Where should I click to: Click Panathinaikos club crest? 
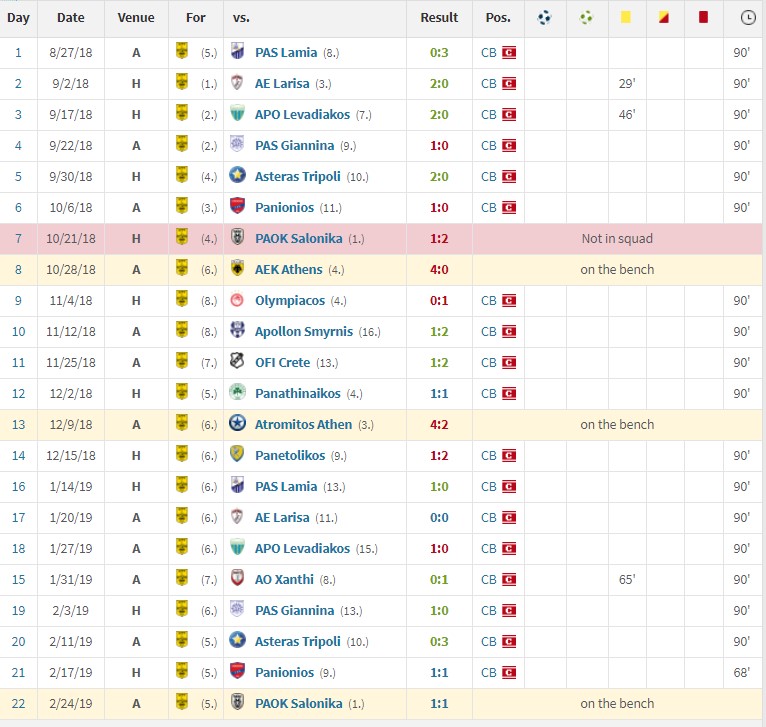pyautogui.click(x=237, y=392)
